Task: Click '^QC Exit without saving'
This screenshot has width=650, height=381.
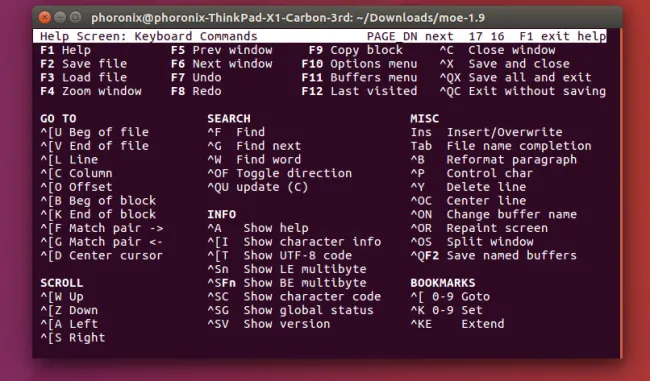Action: pyautogui.click(x=523, y=91)
